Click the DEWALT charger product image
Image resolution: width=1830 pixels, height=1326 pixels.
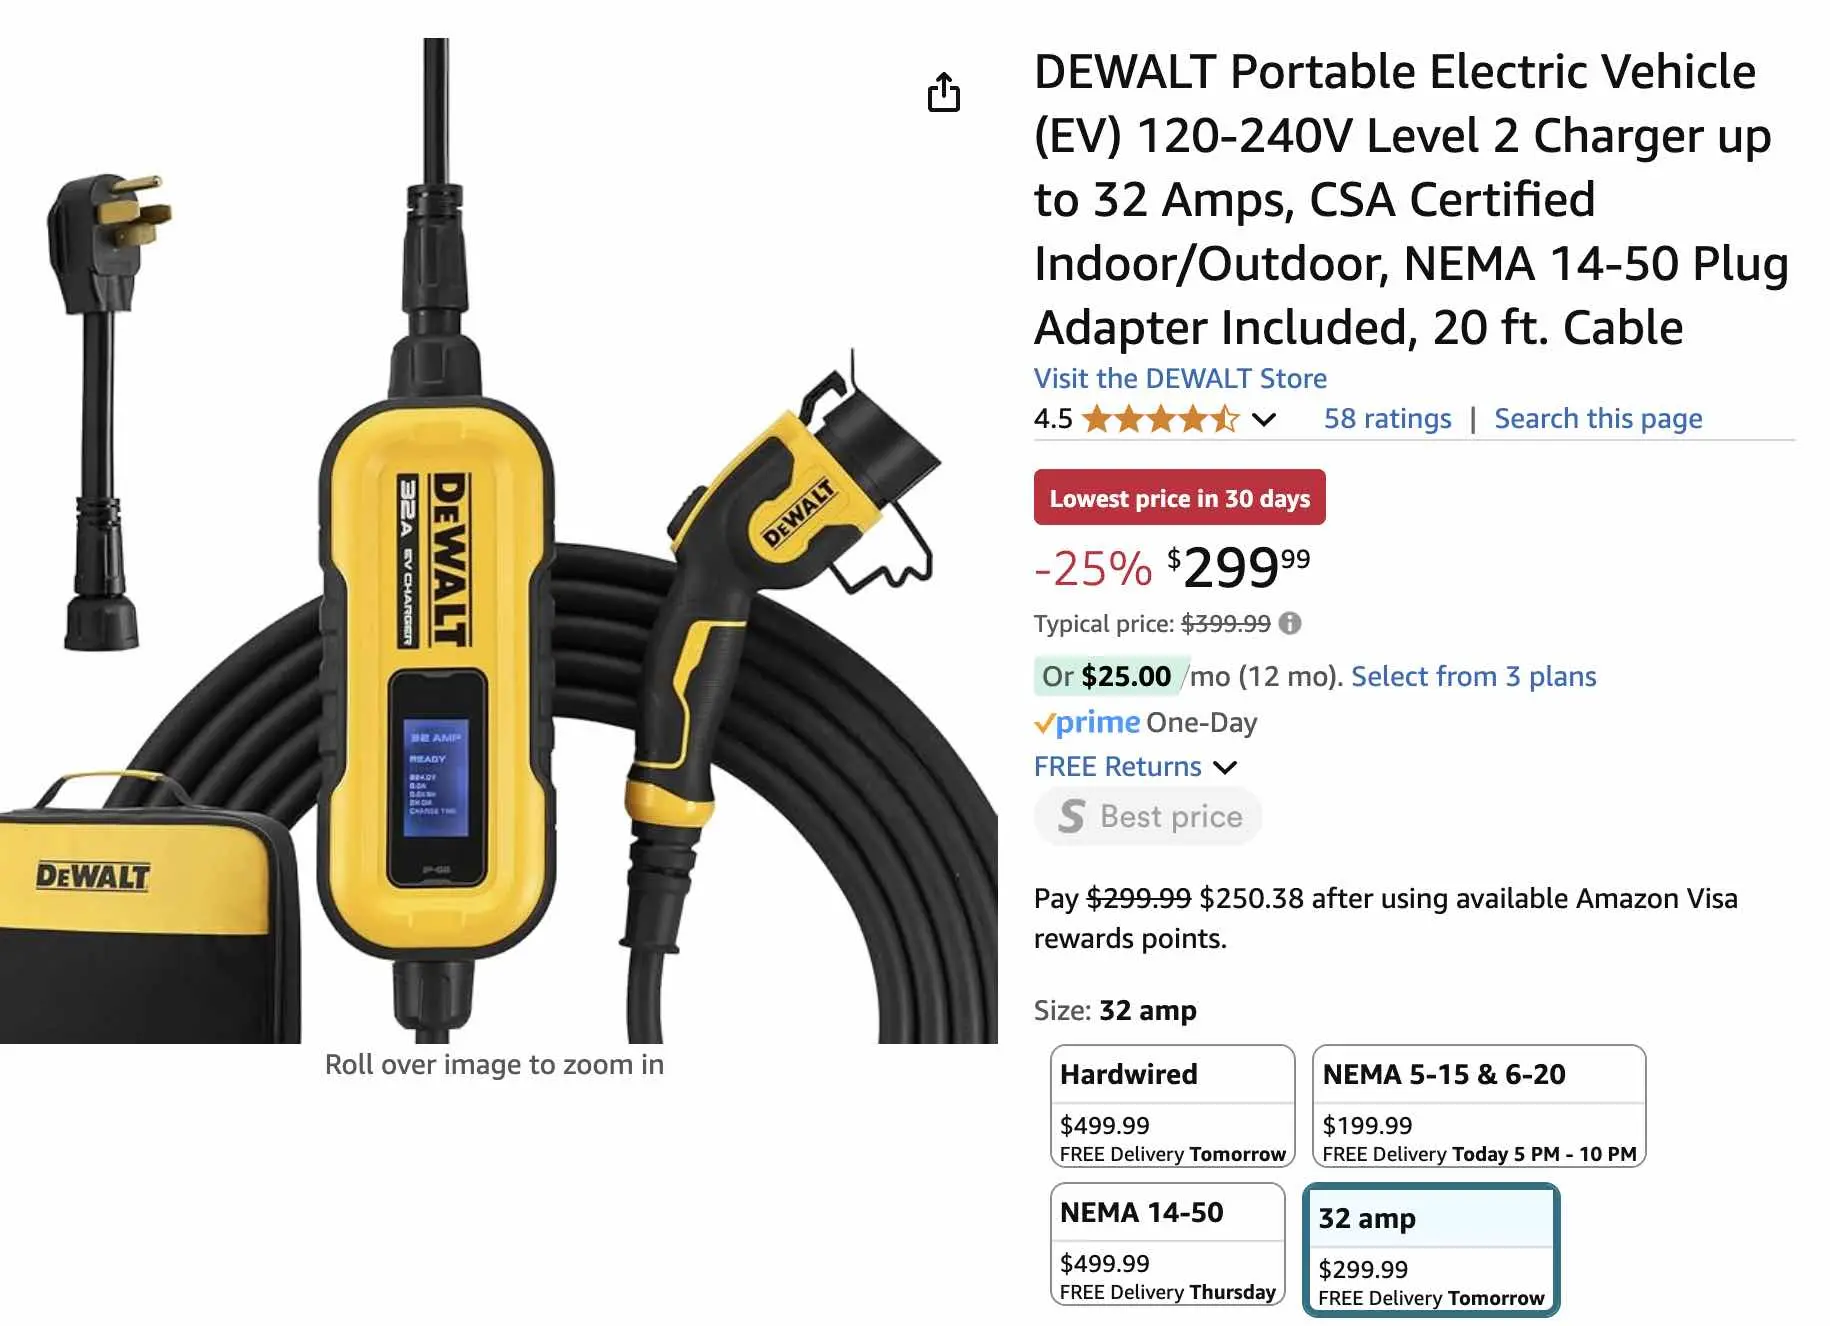[498, 540]
